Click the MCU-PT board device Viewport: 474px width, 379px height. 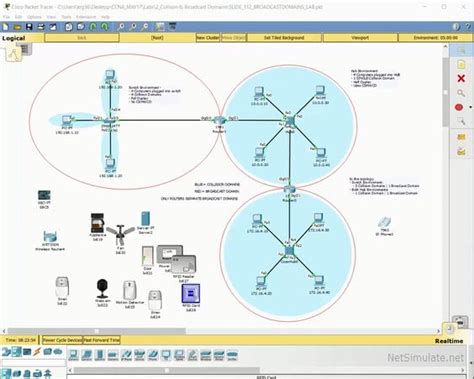coord(44,195)
